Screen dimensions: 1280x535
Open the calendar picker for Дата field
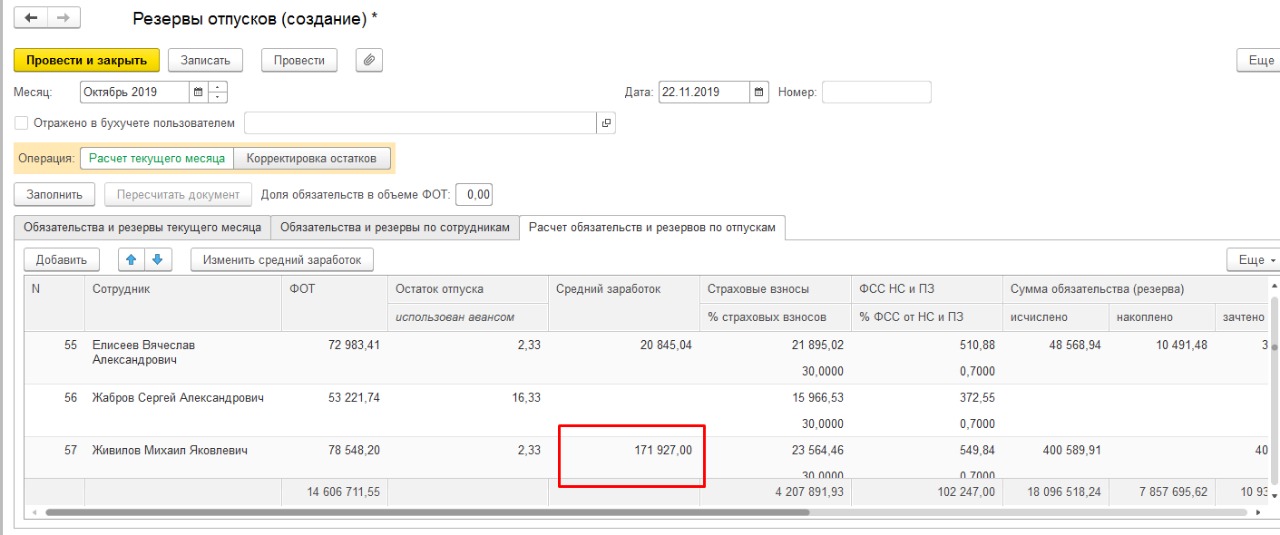click(759, 93)
